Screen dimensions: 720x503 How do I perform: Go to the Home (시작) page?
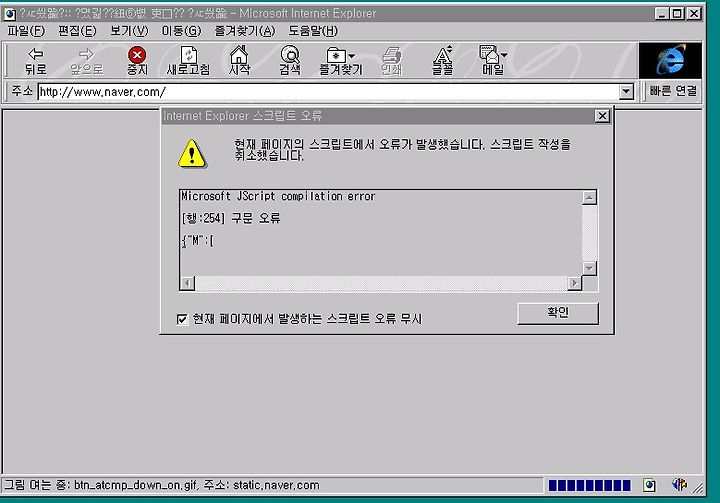239,61
